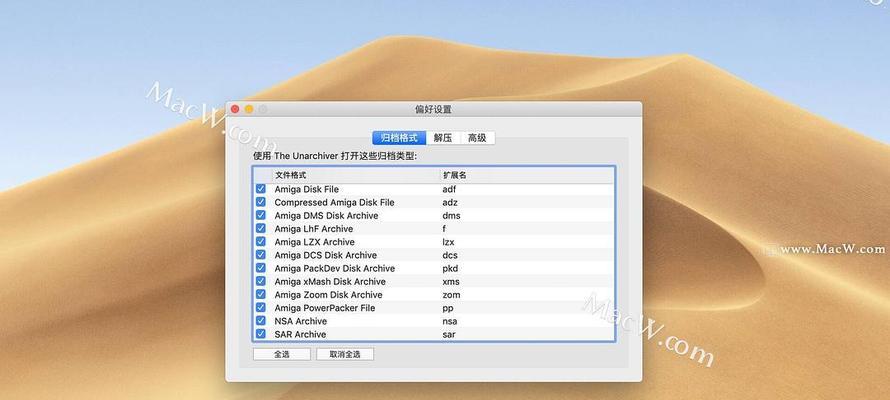Image resolution: width=890 pixels, height=400 pixels.
Task: Click the adz extension cell
Action: (x=450, y=202)
